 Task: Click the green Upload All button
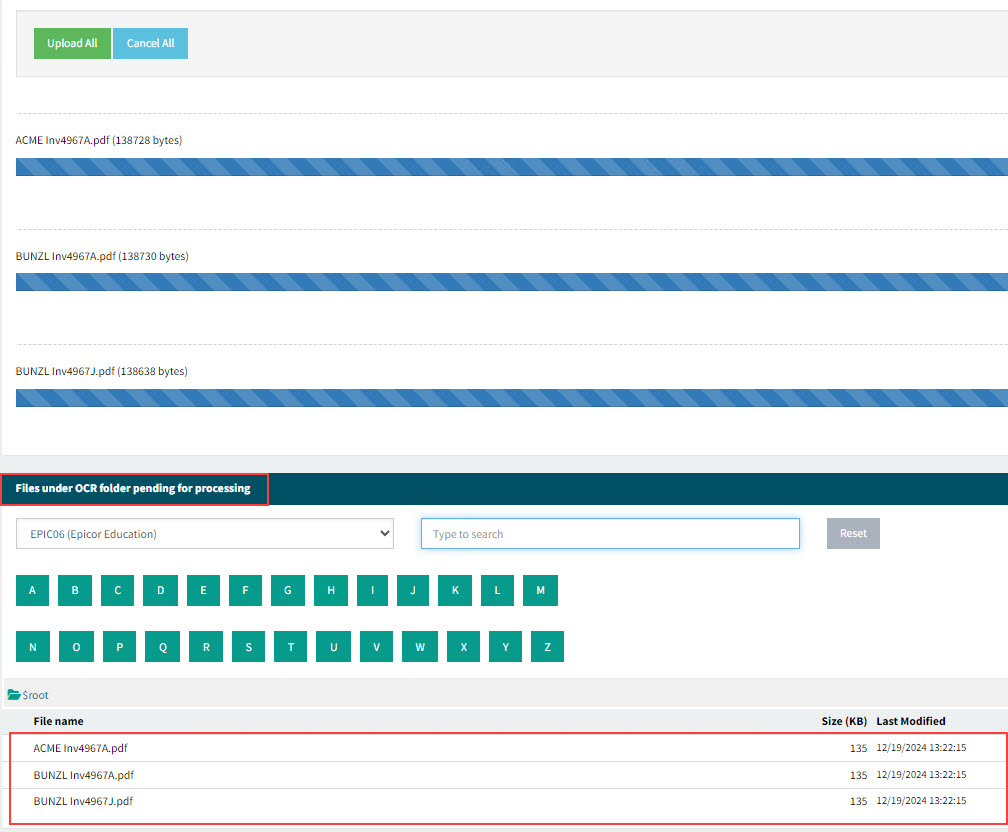(72, 43)
